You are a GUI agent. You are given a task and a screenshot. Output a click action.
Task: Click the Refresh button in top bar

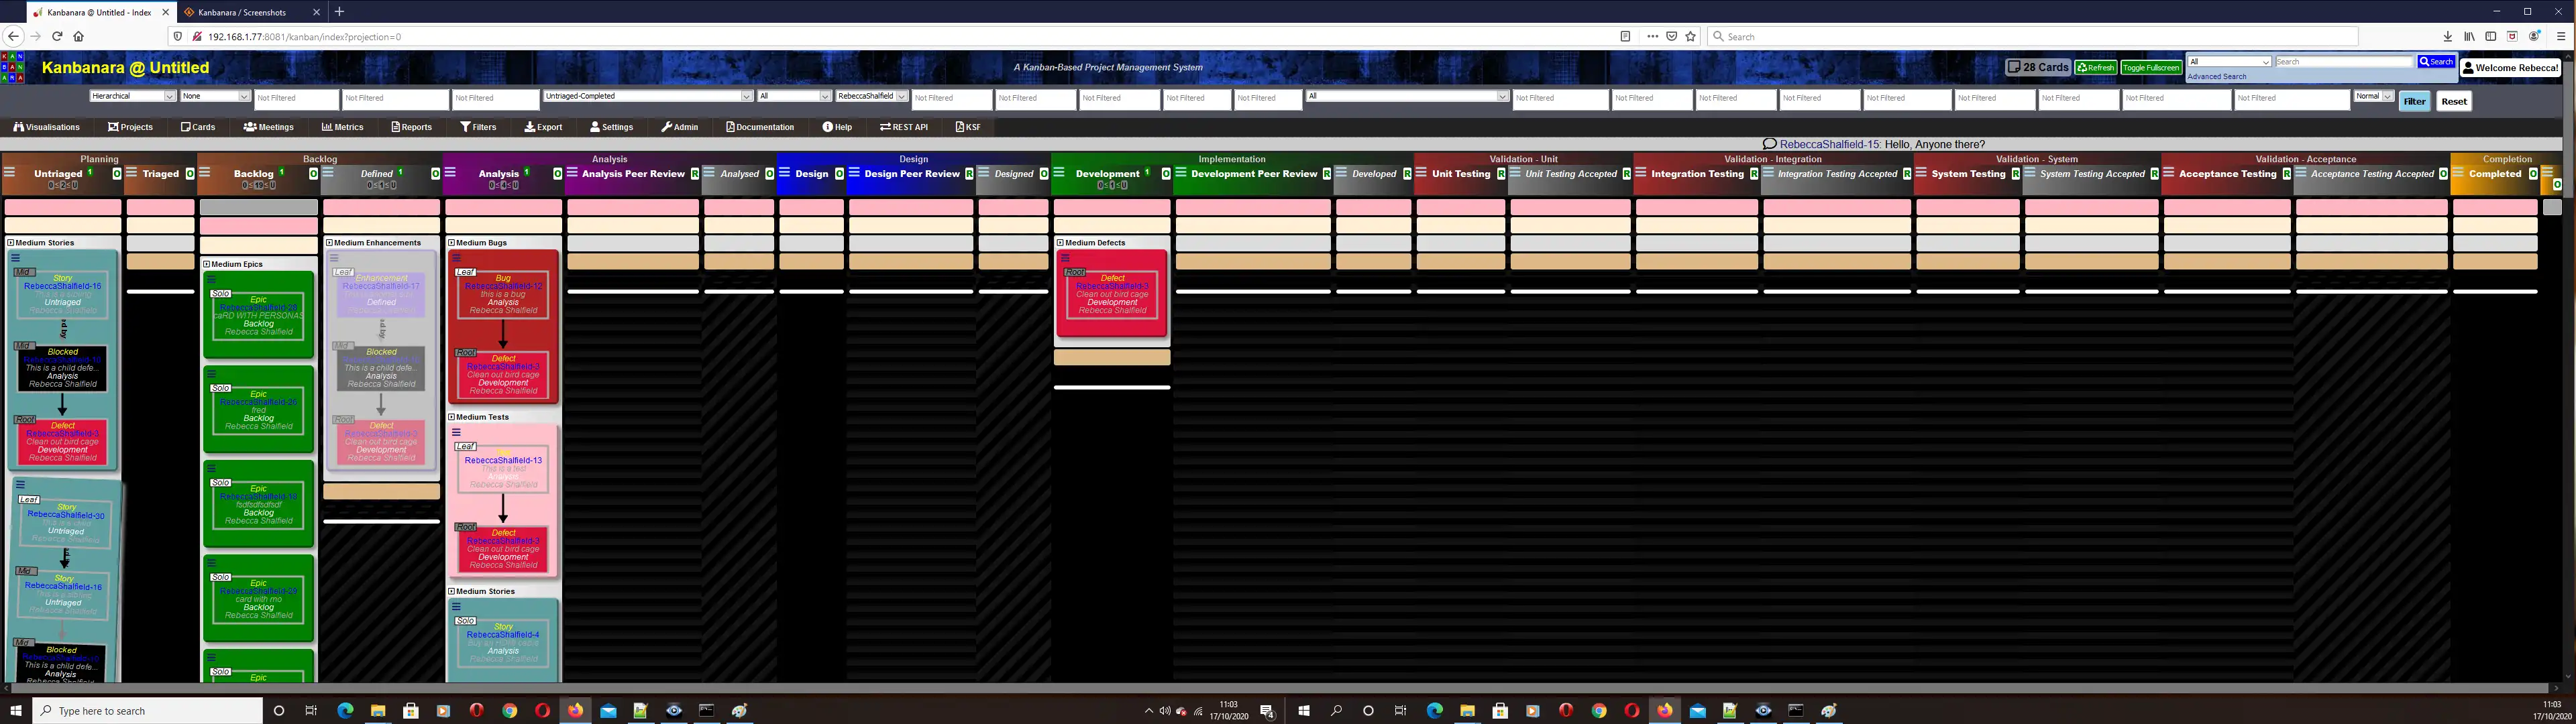coord(2094,66)
